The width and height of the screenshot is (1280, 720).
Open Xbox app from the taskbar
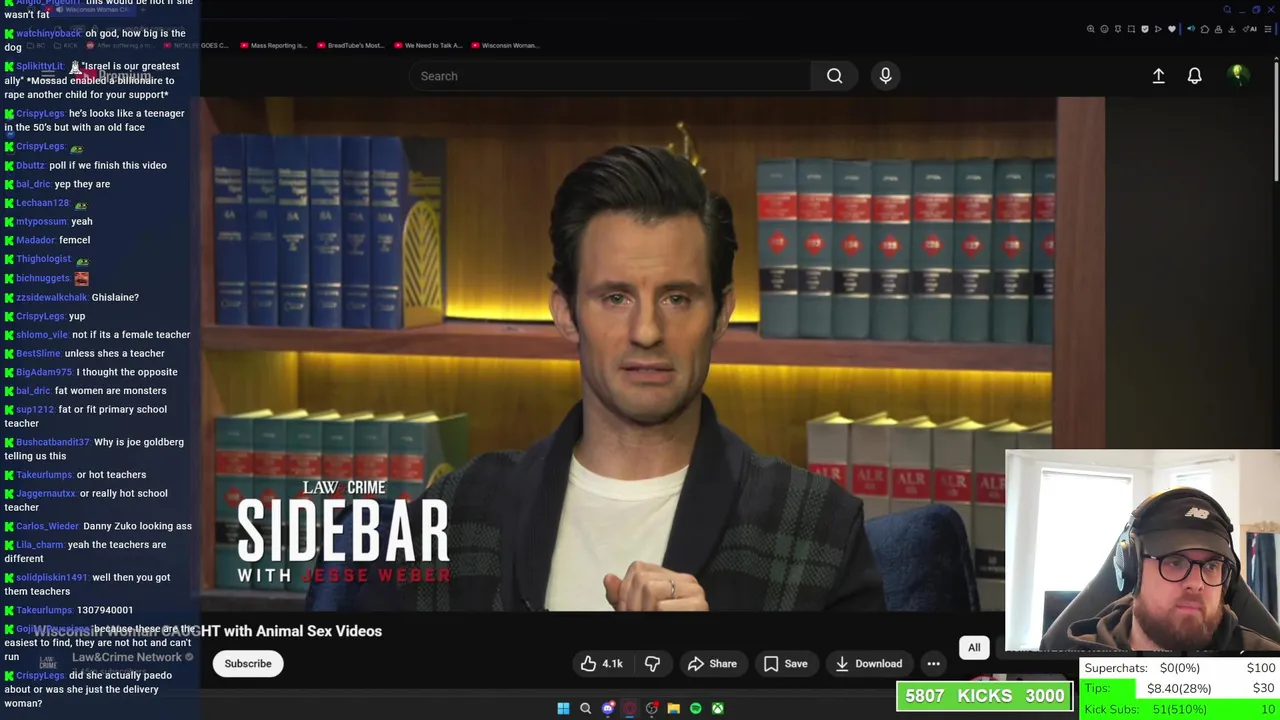coord(718,708)
